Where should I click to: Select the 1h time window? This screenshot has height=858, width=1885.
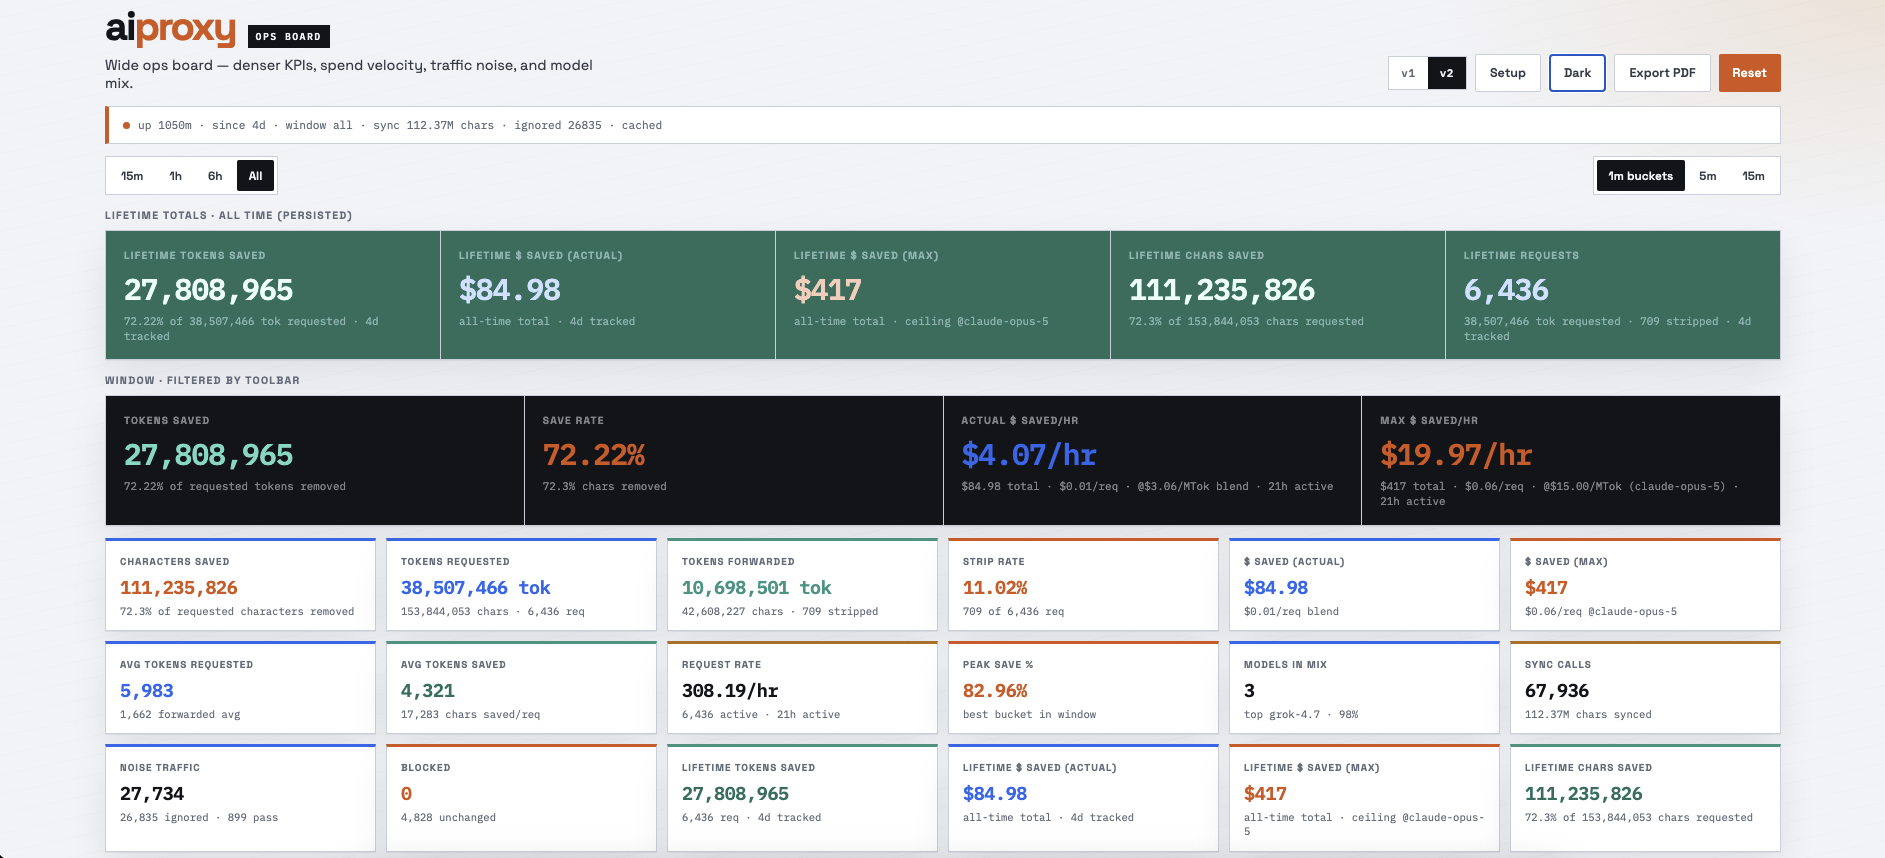[176, 176]
